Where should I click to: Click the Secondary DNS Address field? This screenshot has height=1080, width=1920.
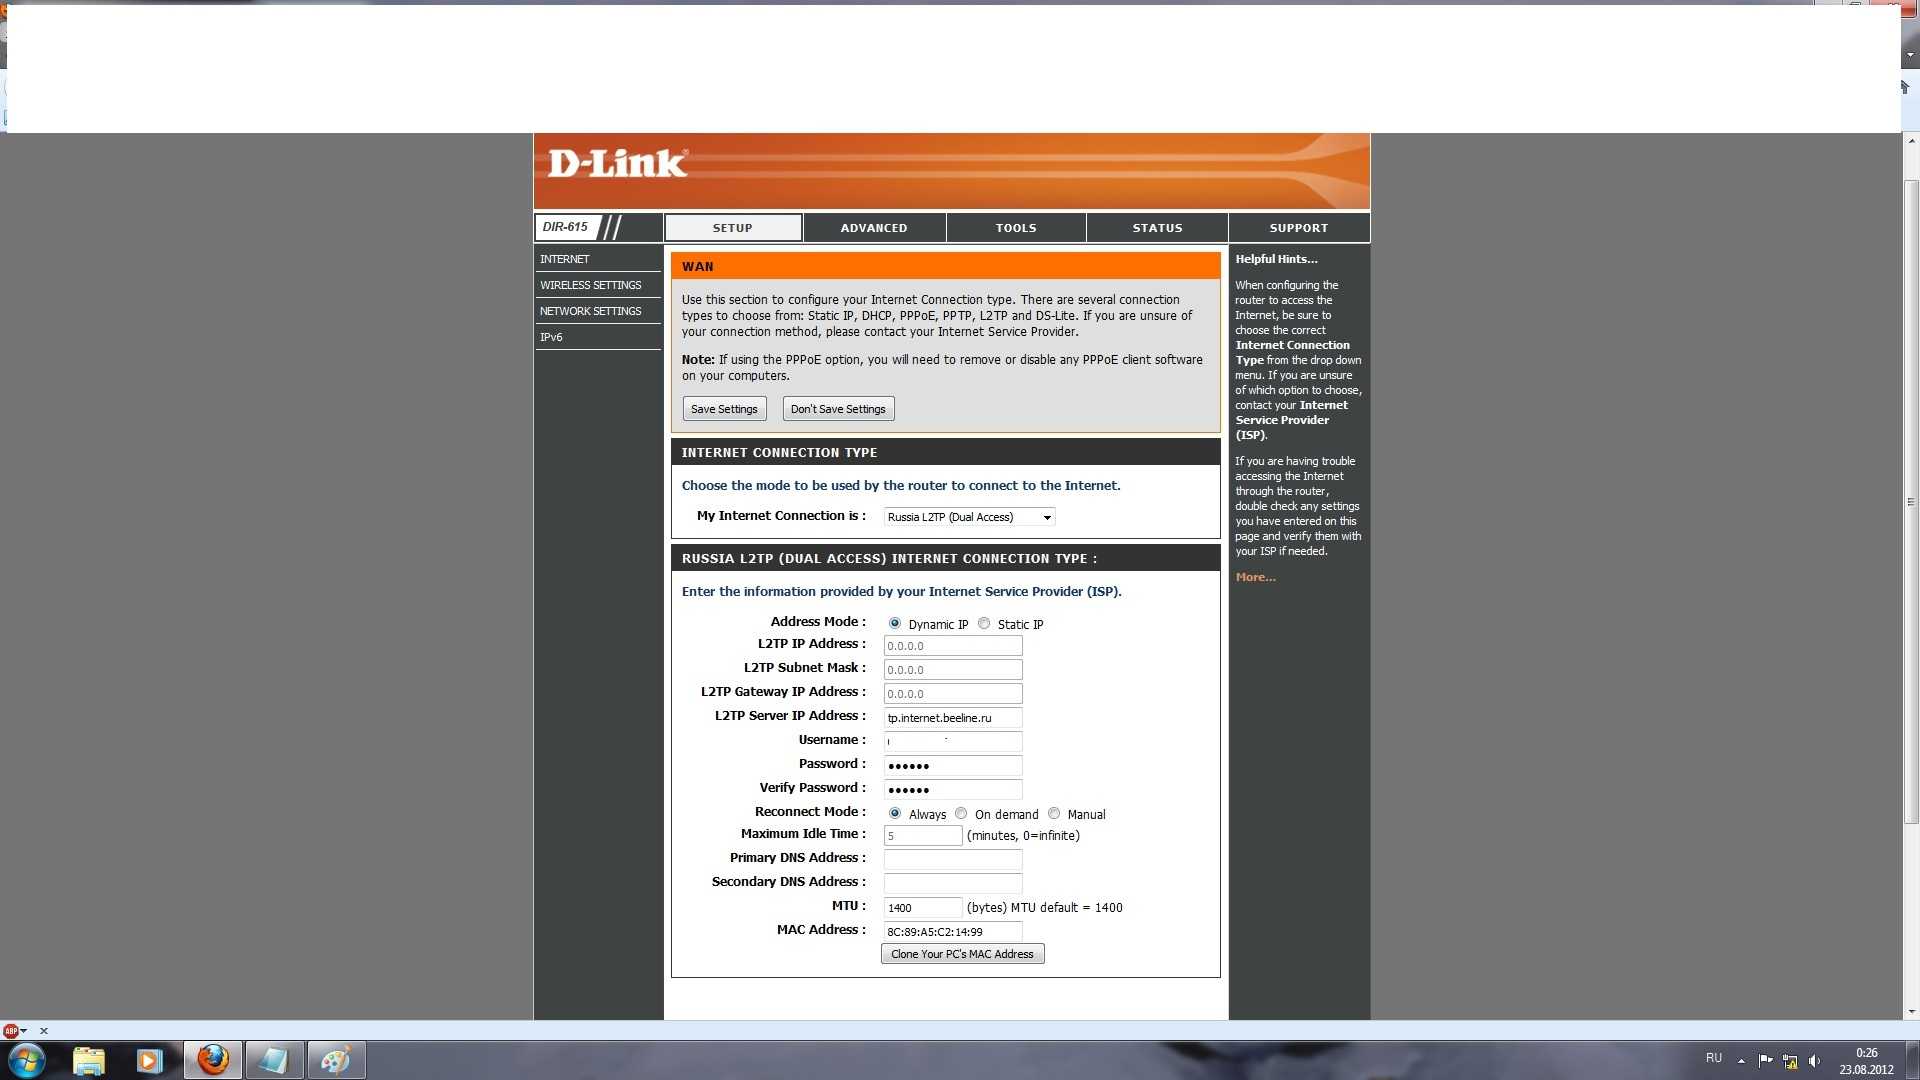pos(953,884)
